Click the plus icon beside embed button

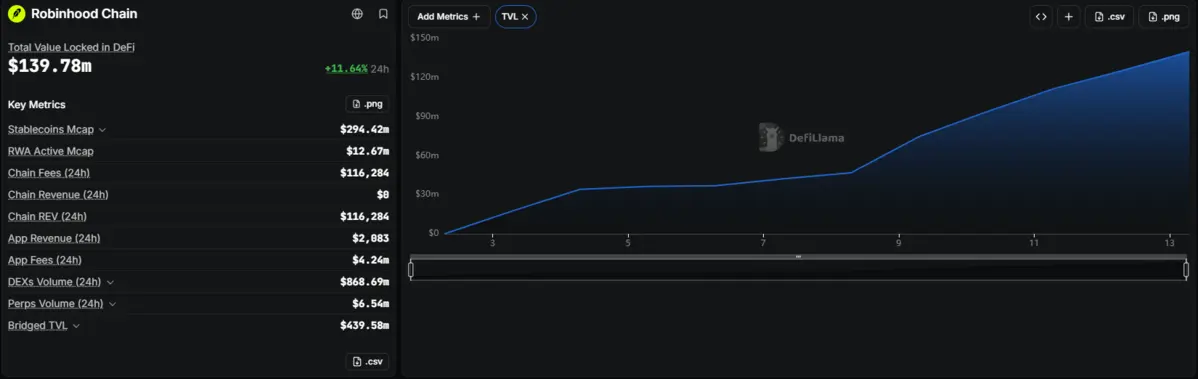(1068, 16)
